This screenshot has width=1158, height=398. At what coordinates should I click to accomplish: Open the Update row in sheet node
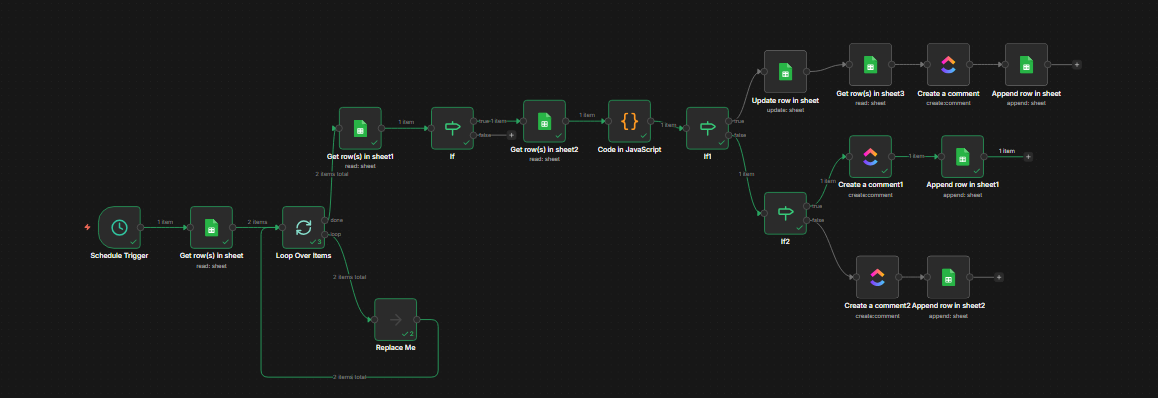point(785,72)
